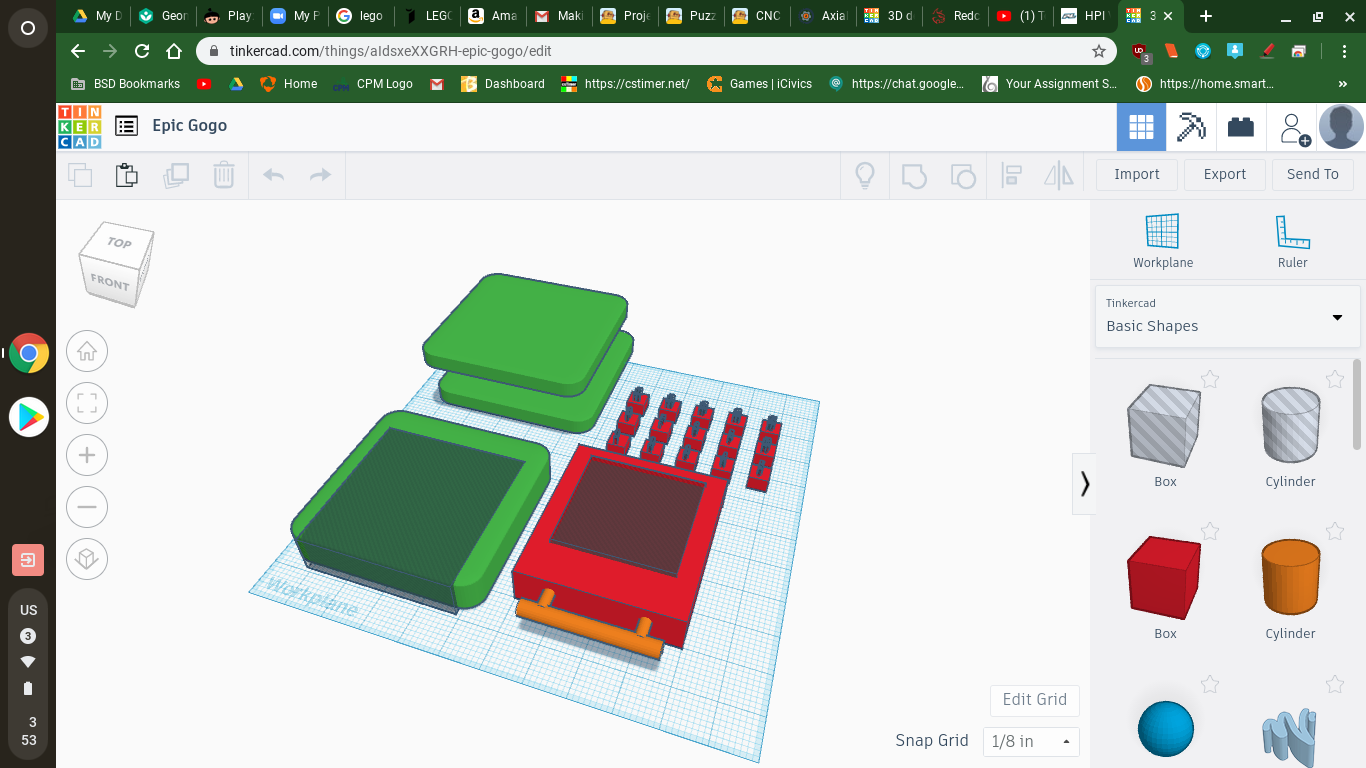Open the Blocks pickaxe mode
The height and width of the screenshot is (768, 1366).
click(1191, 127)
